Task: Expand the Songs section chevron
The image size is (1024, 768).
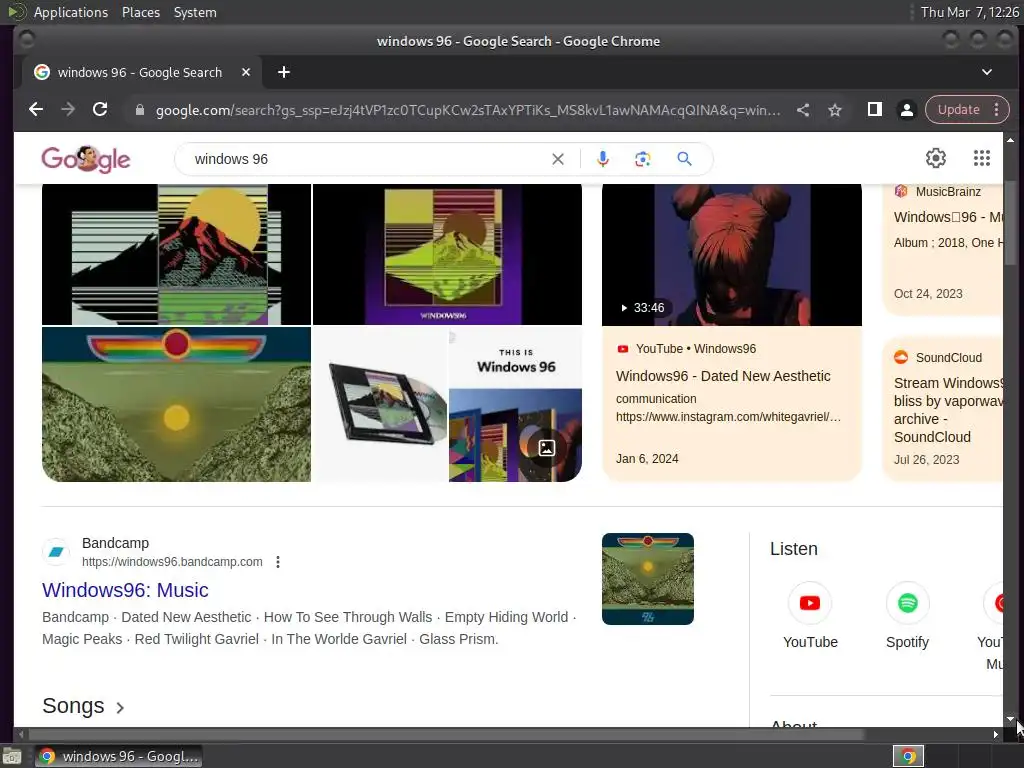Action: coord(120,707)
